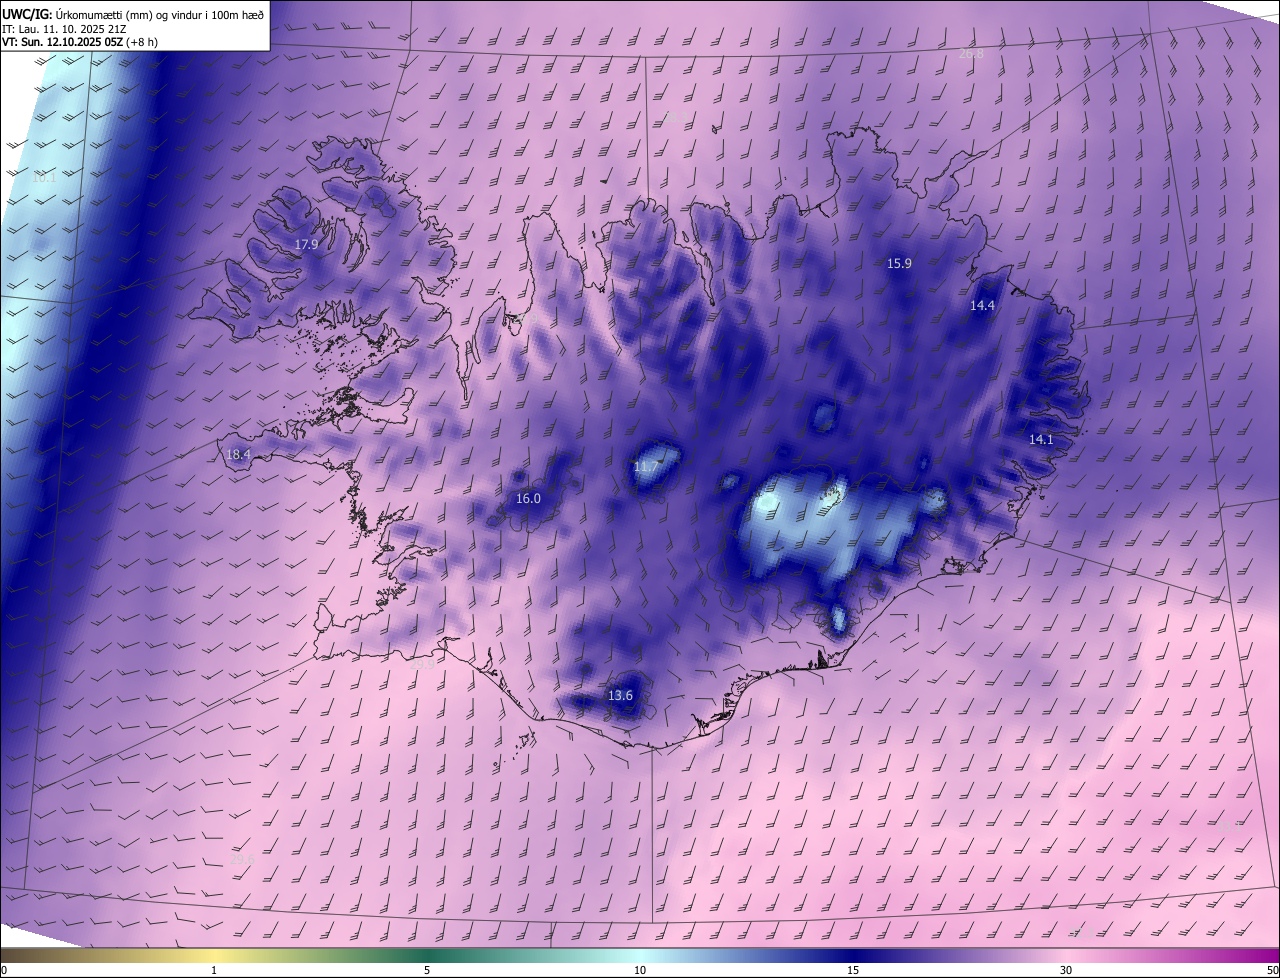Click the faint 29.6 value in the southwest ocean

point(242,858)
